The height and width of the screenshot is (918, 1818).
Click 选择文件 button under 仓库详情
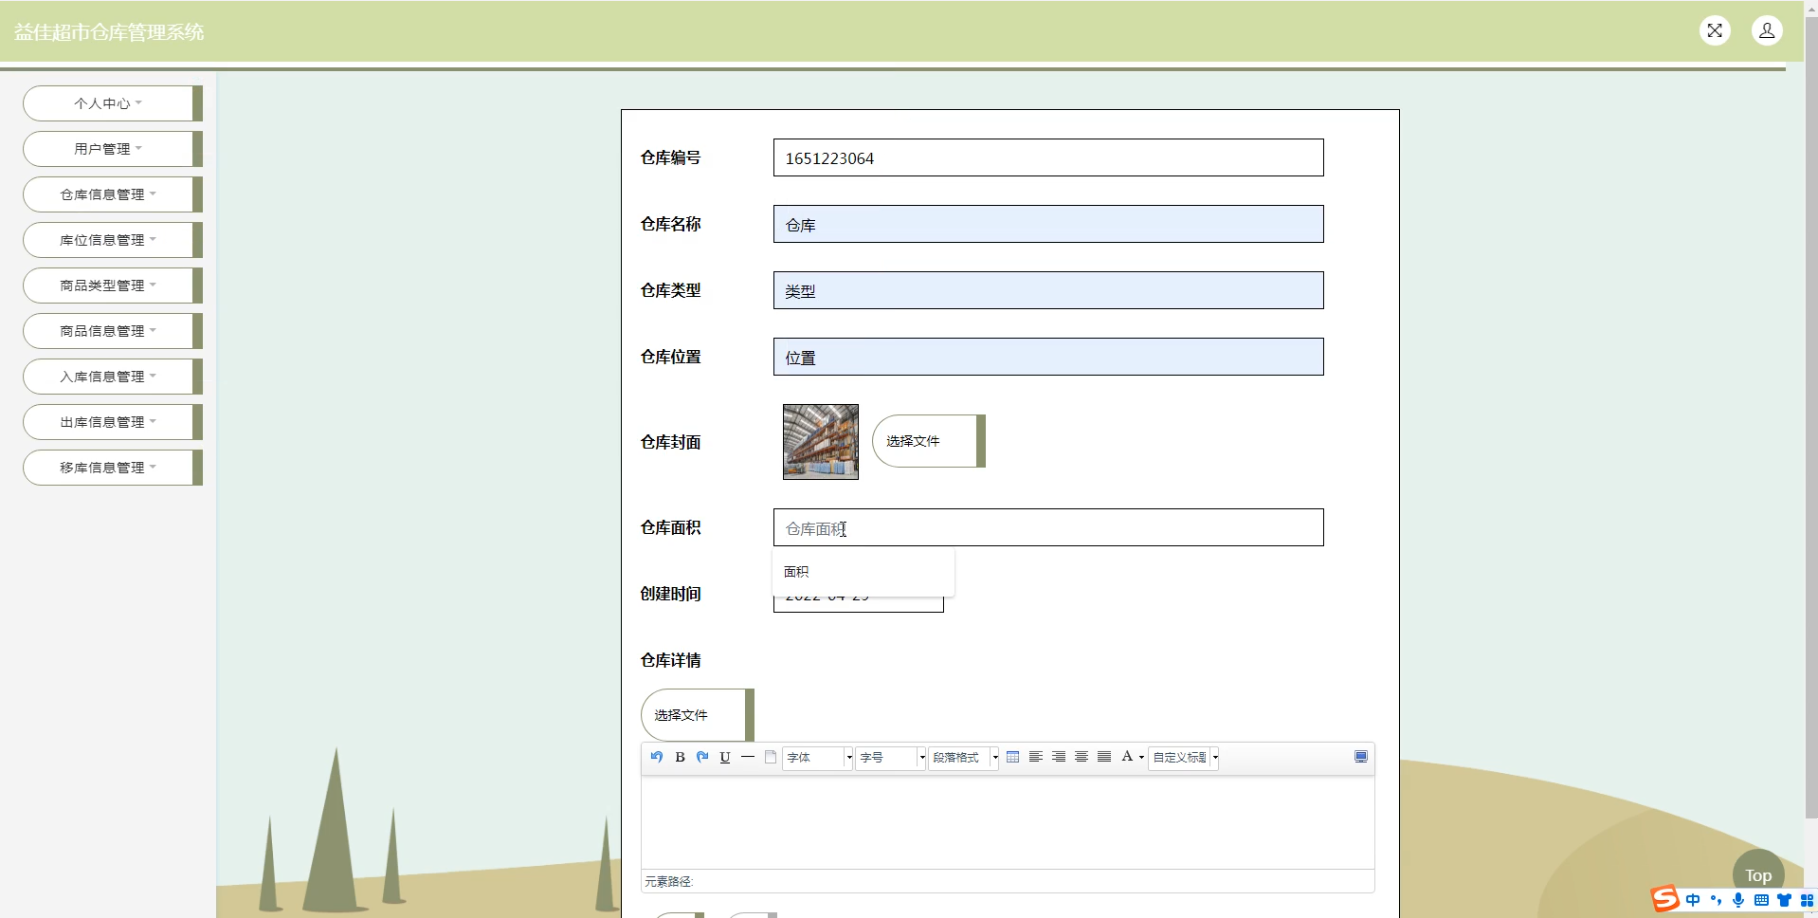697,715
